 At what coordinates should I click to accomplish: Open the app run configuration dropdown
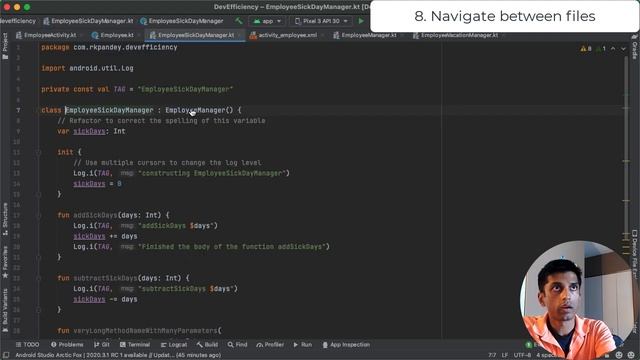tap(267, 21)
